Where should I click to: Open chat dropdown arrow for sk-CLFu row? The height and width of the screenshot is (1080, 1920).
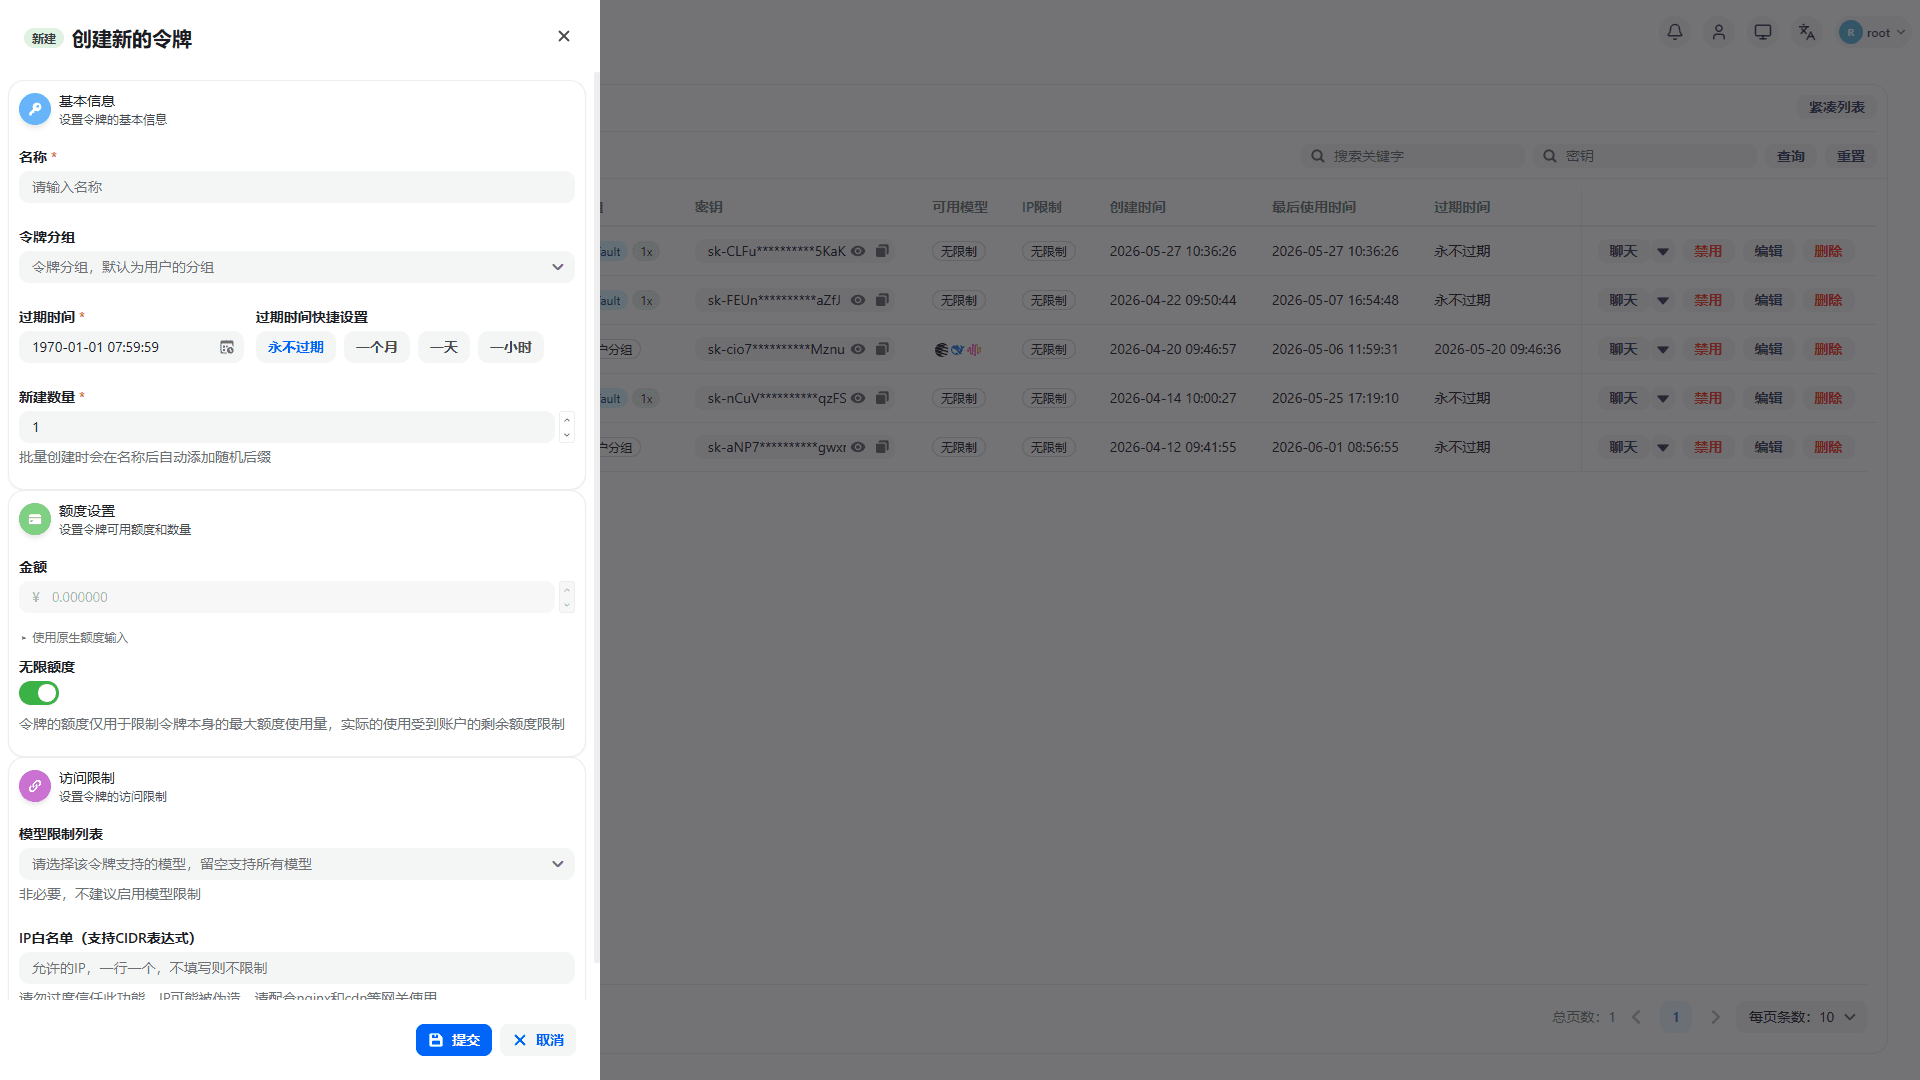[x=1663, y=252]
